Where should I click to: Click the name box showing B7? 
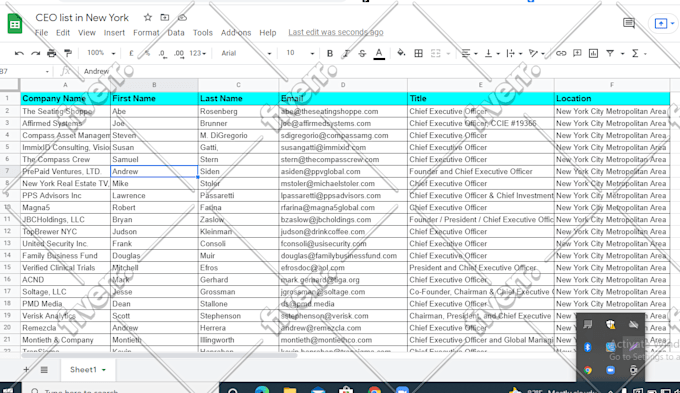25,71
